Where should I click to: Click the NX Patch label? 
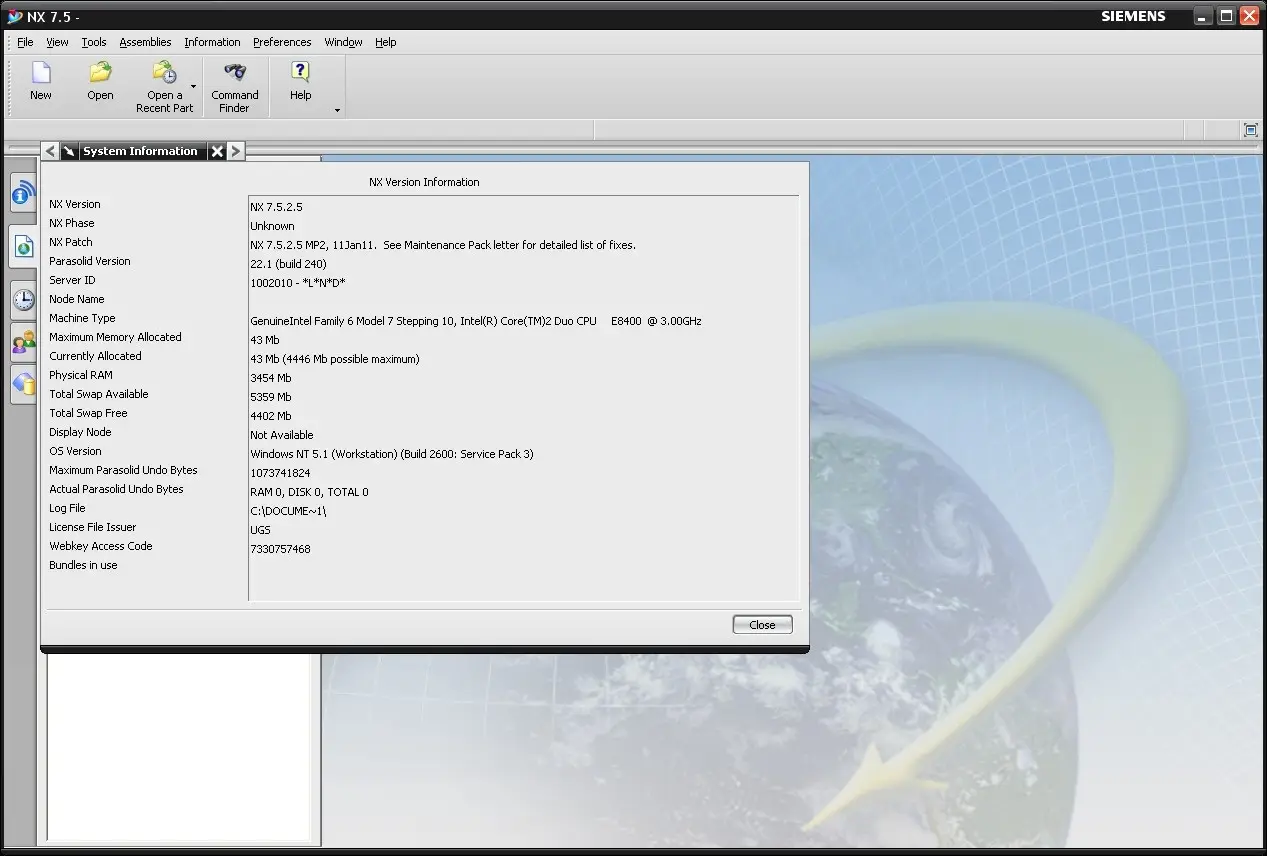(x=71, y=242)
